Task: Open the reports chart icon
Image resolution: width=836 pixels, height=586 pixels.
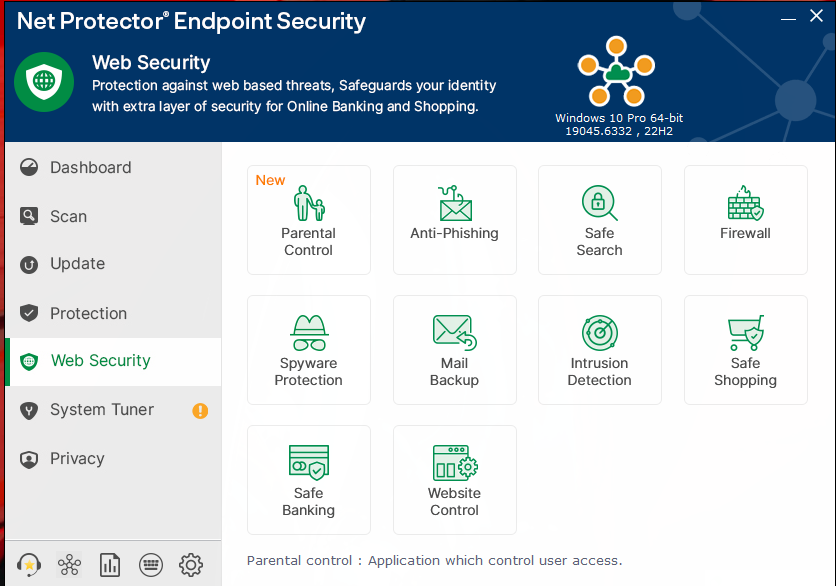Action: (x=110, y=565)
